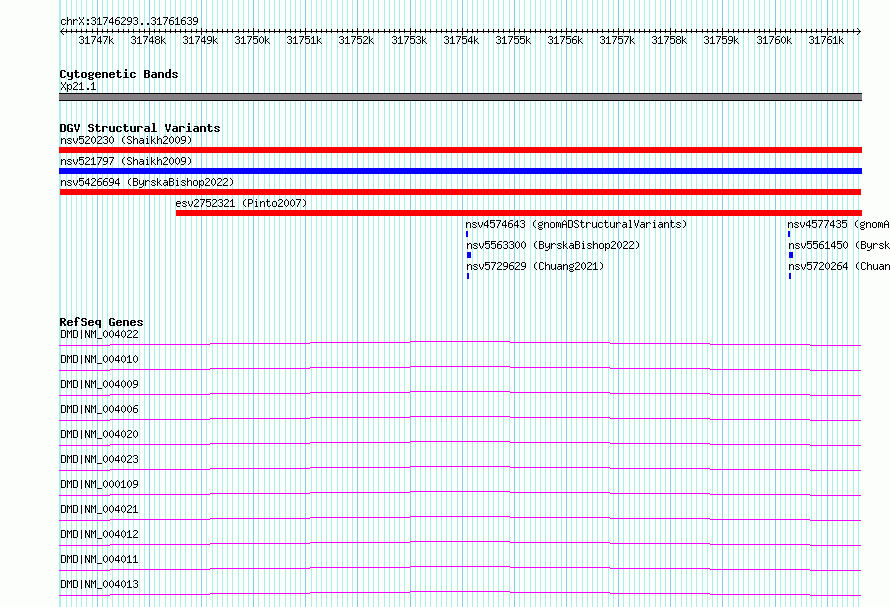Open the nsv4577435 variant label

[838, 224]
